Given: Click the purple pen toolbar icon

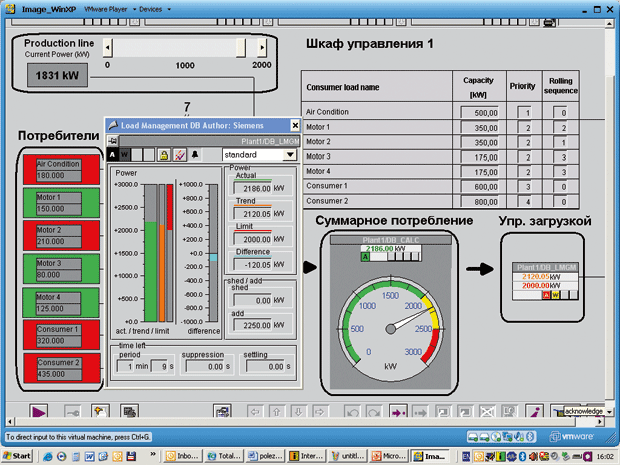Looking at the screenshot, I should (535, 412).
